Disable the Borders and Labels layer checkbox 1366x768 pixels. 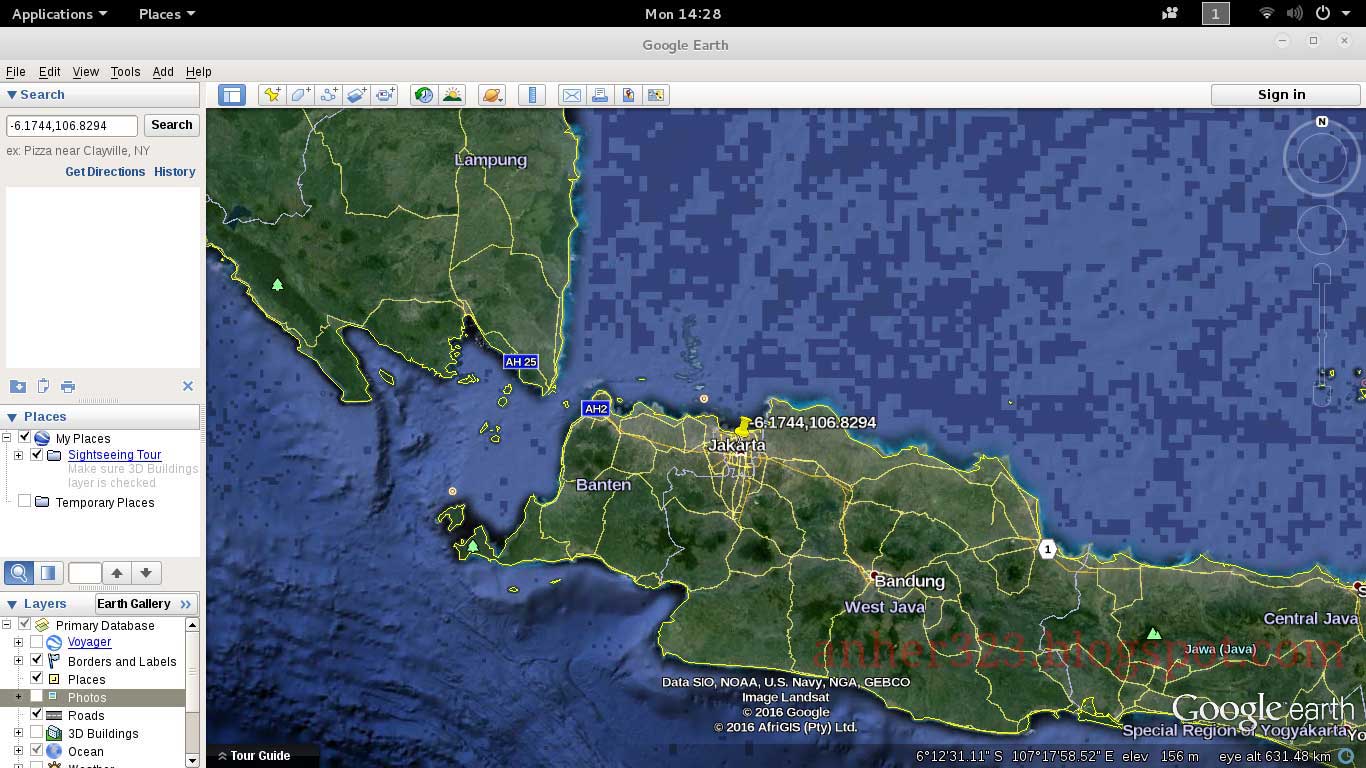pyautogui.click(x=37, y=661)
